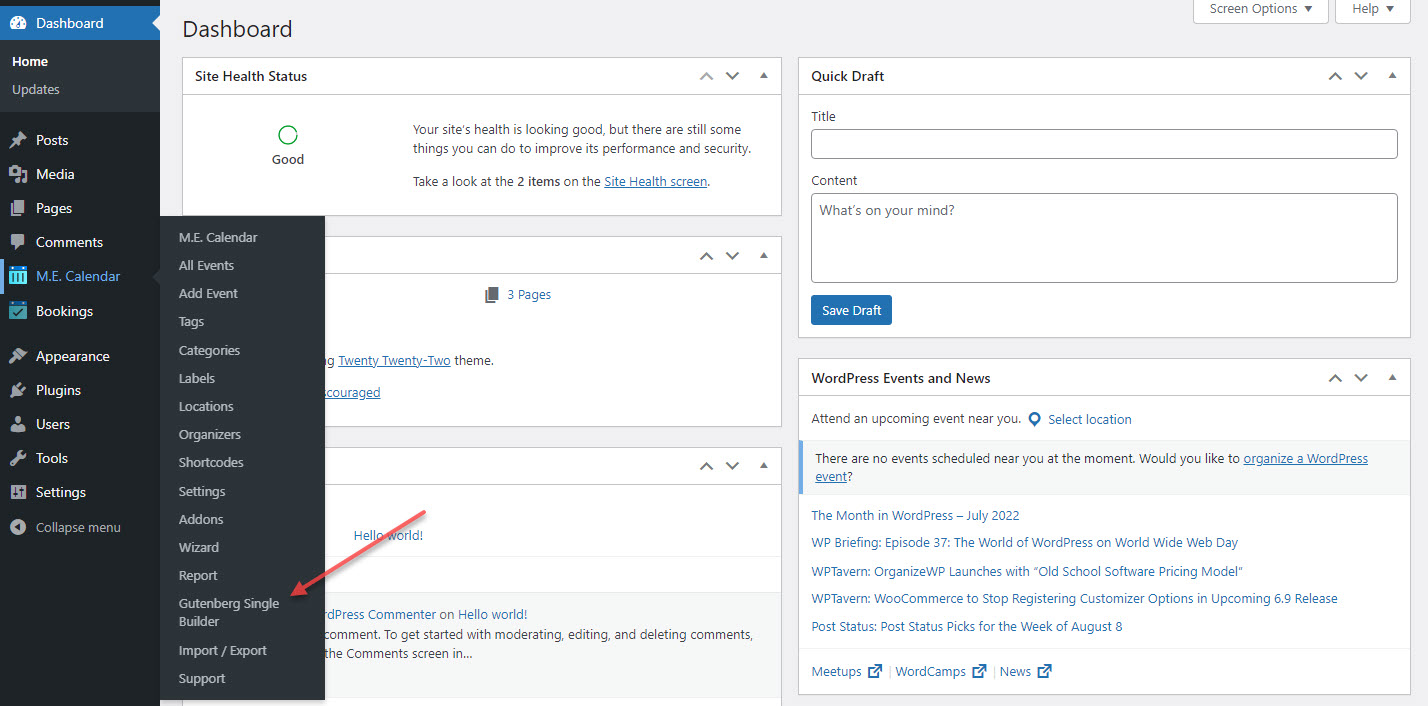Toggle the Site Health Status panel
Viewport: 1428px width, 706px height.
click(764, 76)
